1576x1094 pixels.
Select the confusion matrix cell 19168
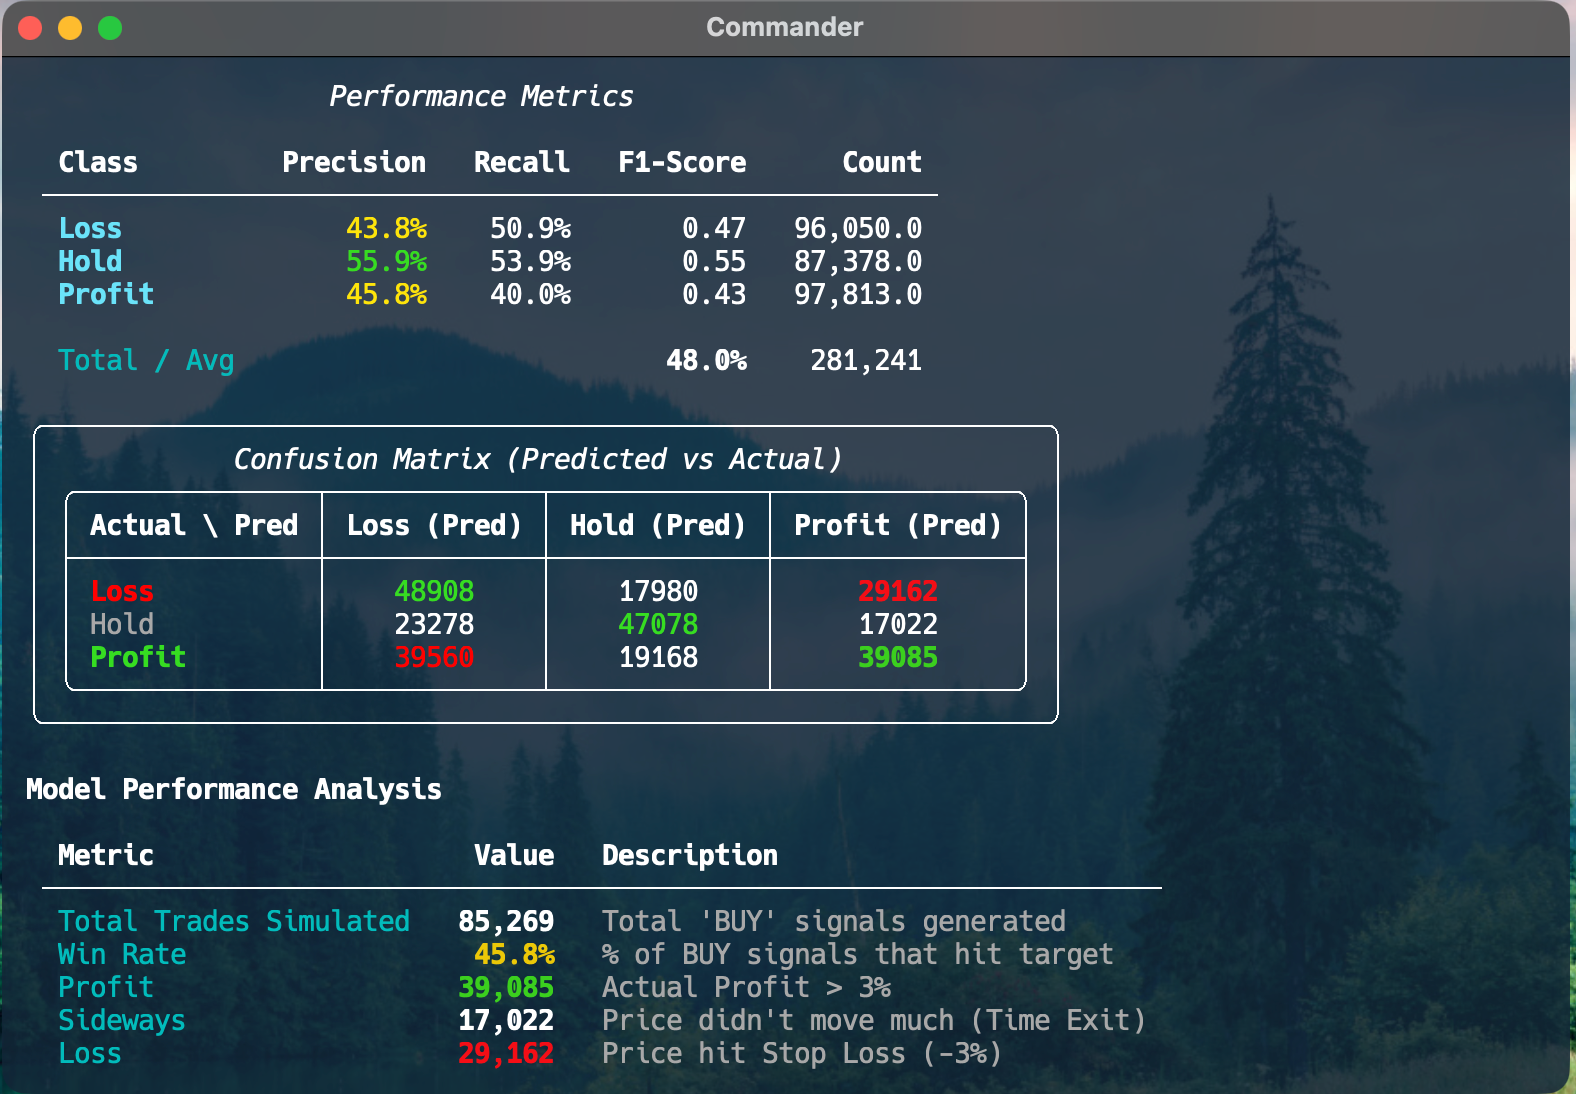pyautogui.click(x=658, y=657)
